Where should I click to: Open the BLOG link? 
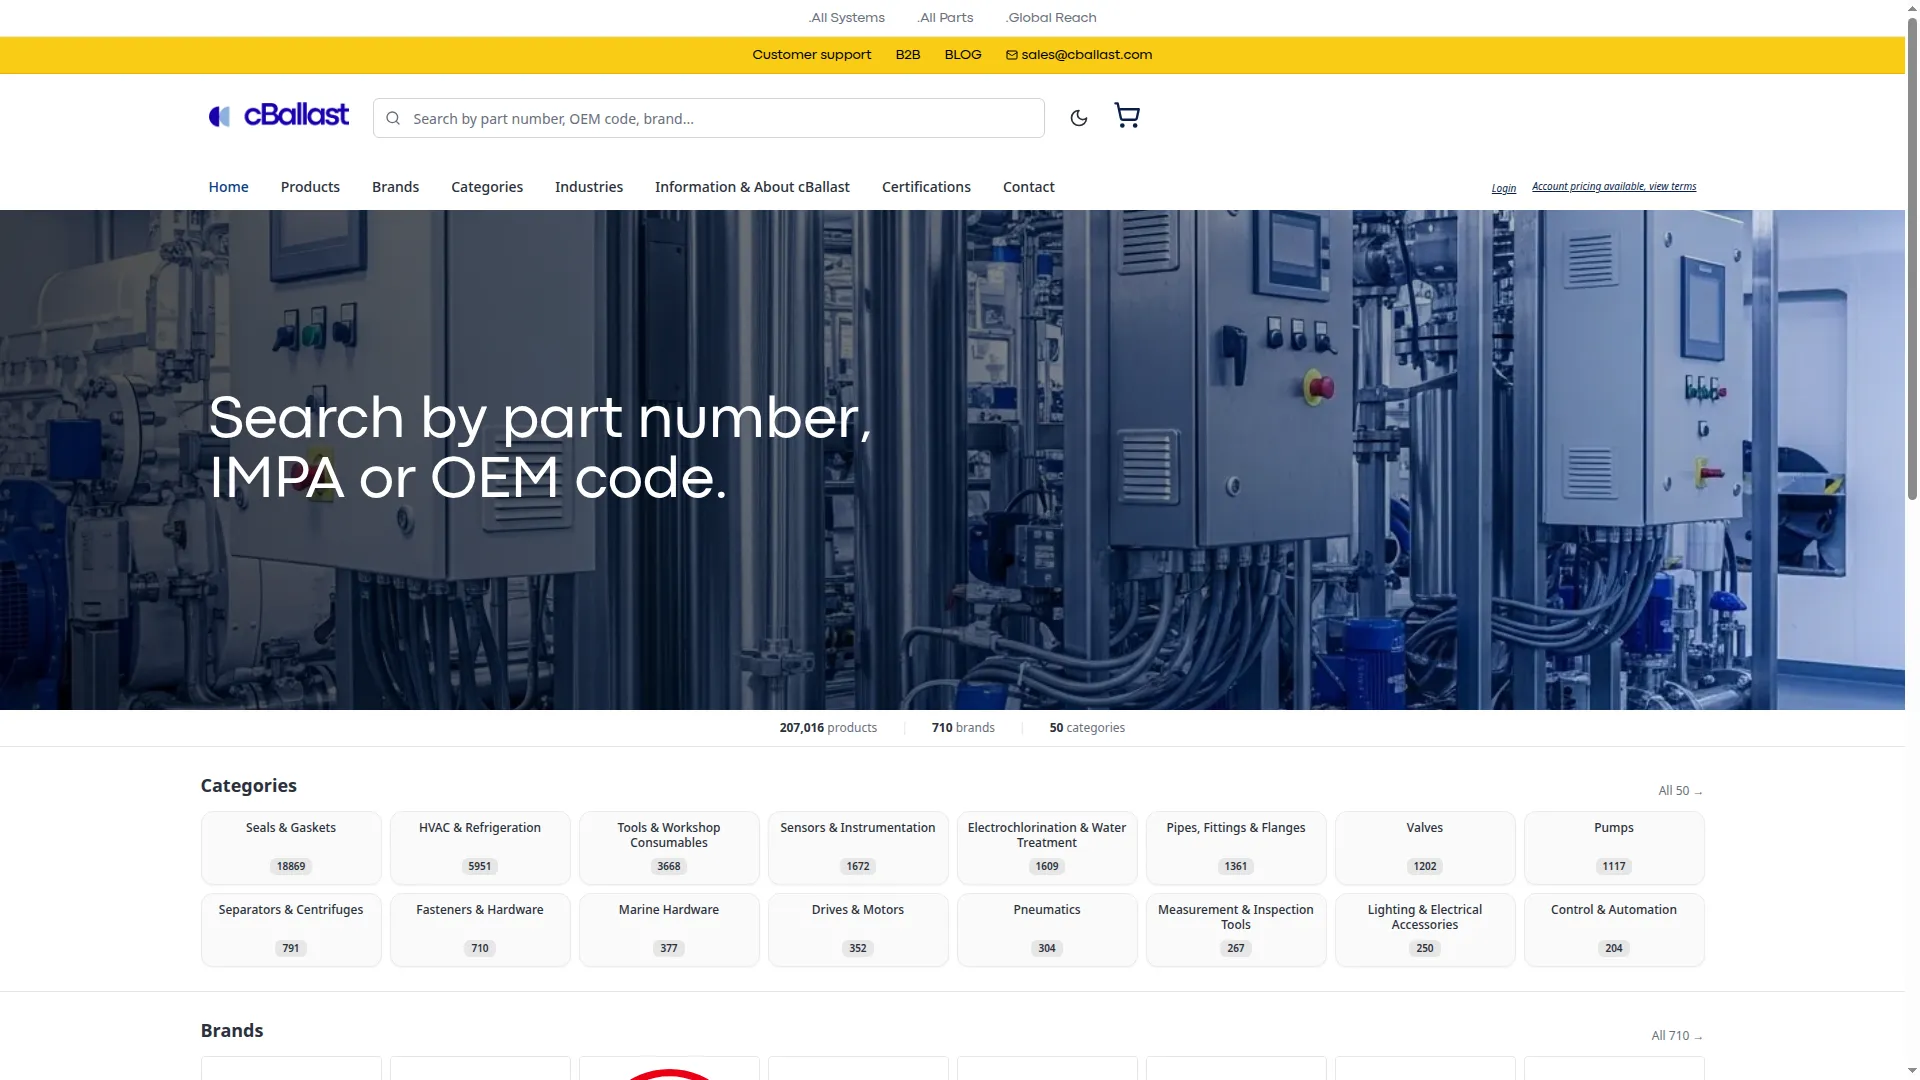(x=962, y=55)
